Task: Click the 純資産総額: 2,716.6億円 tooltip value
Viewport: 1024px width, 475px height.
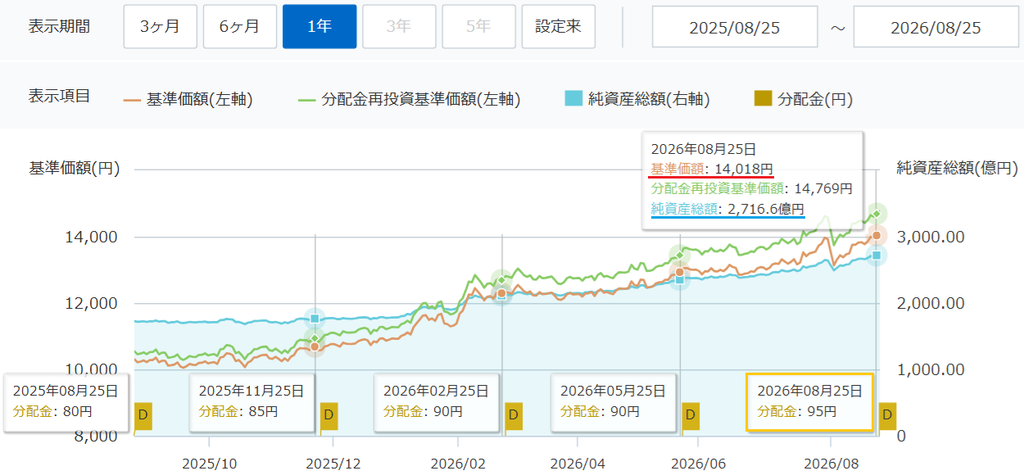Action: [728, 209]
